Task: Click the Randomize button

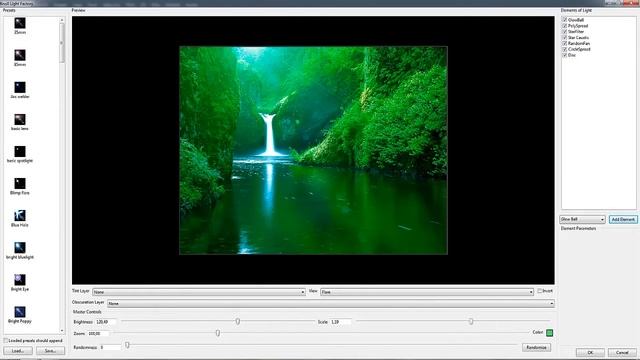Action: (536, 347)
